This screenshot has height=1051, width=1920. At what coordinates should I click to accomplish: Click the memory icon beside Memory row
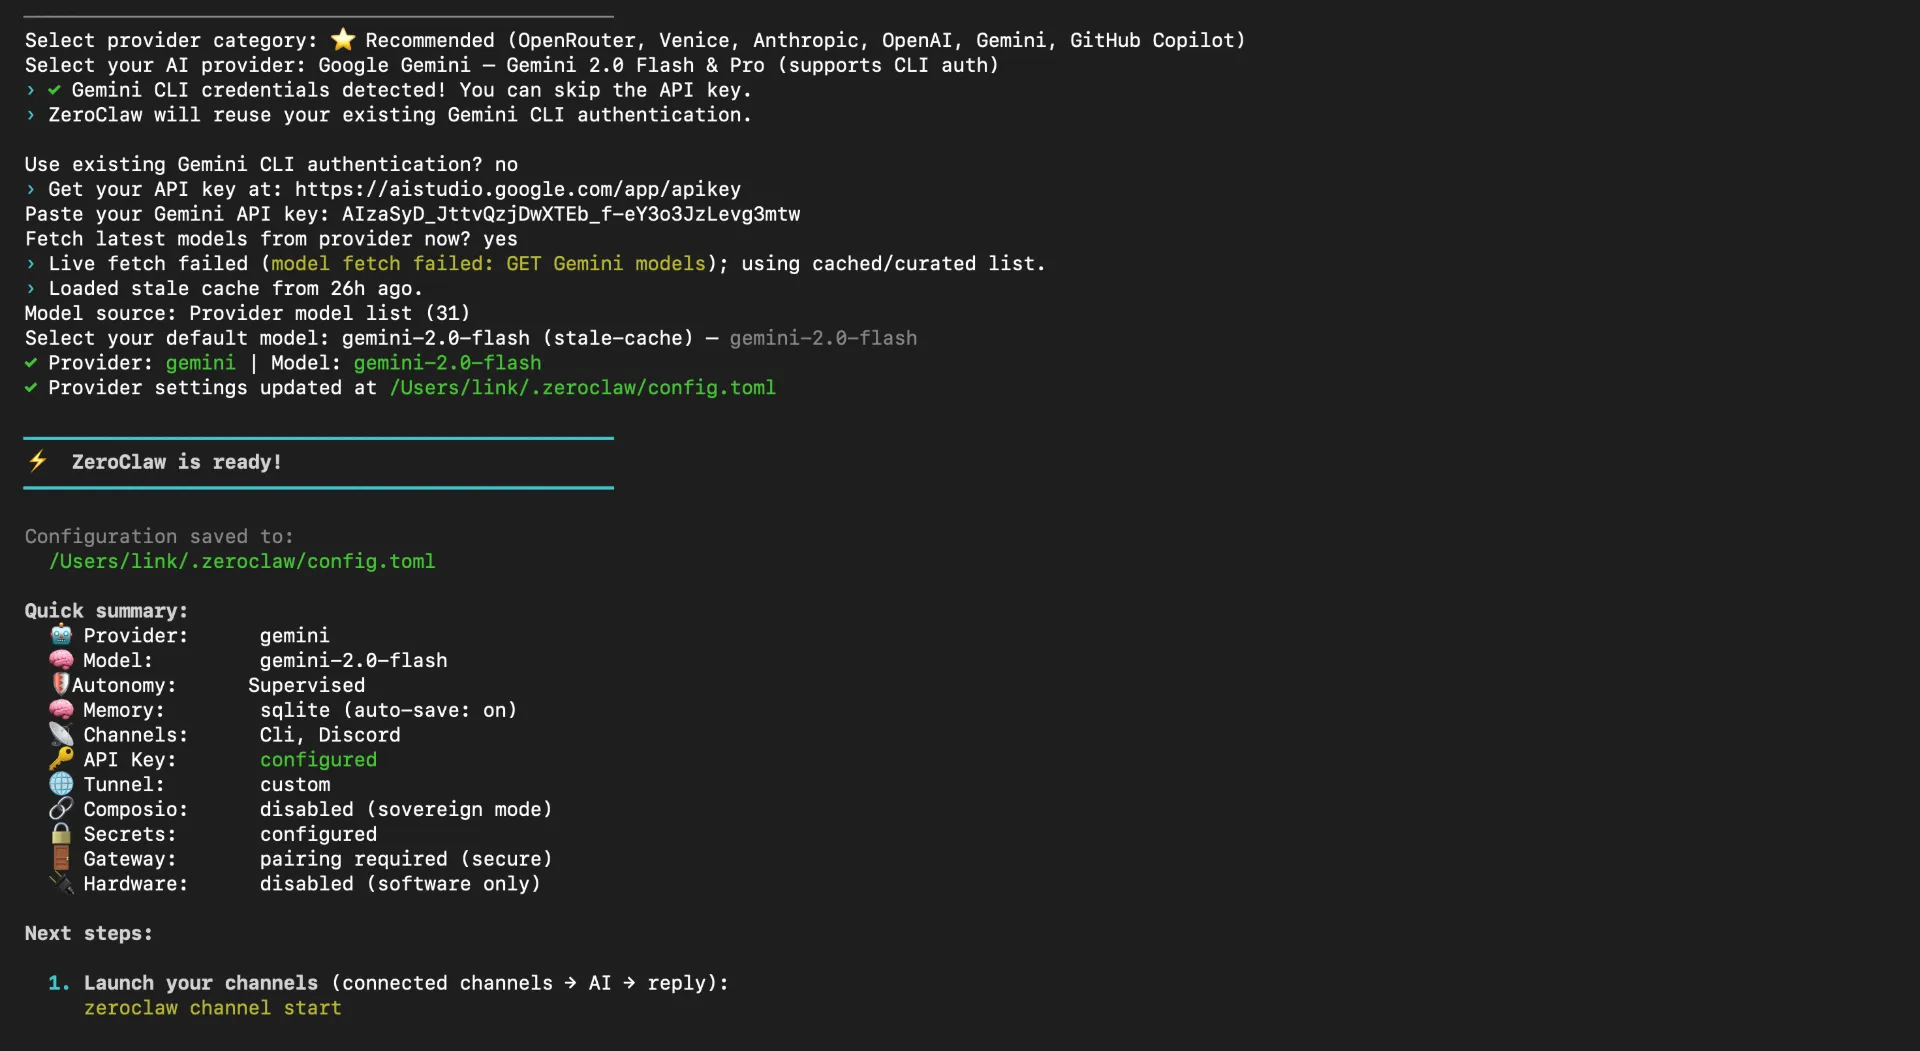[x=60, y=710]
